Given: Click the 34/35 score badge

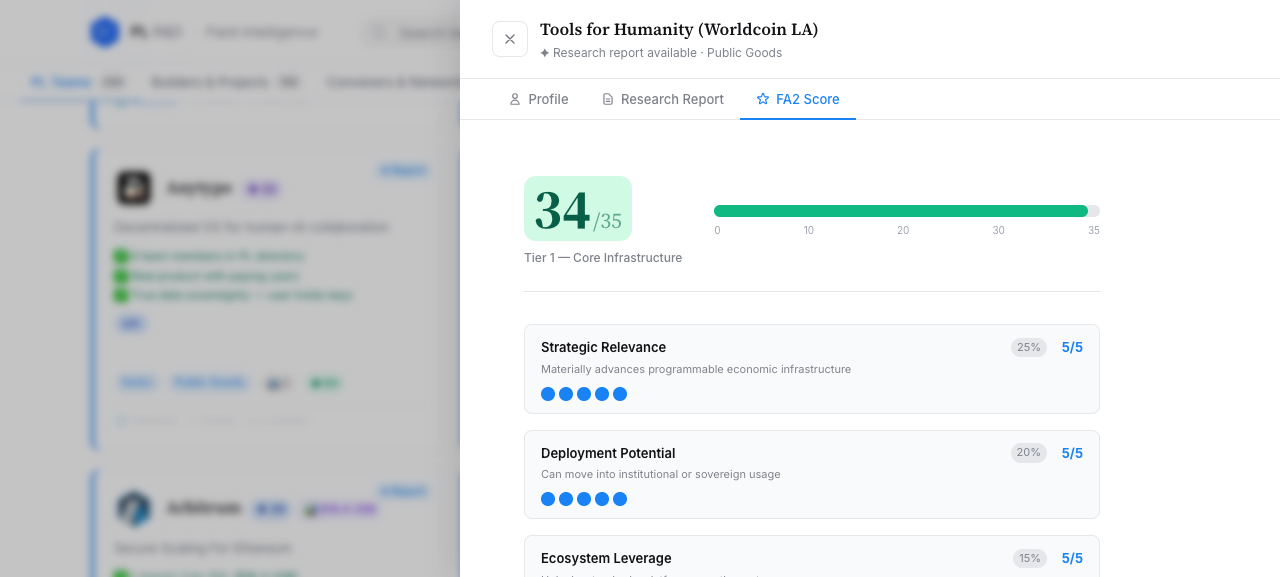Looking at the screenshot, I should click(578, 209).
